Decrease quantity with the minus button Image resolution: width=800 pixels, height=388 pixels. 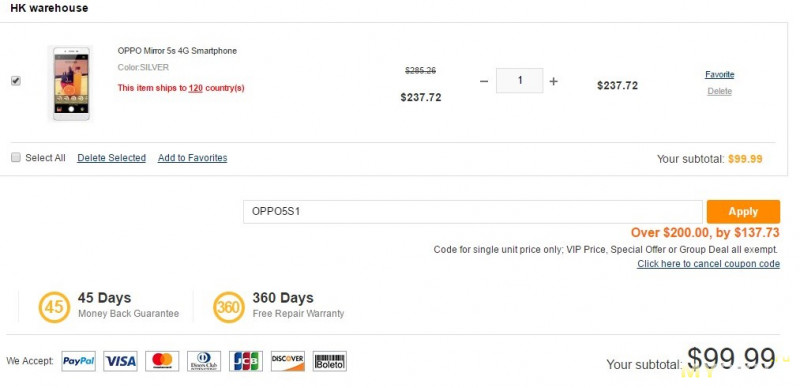click(x=484, y=81)
